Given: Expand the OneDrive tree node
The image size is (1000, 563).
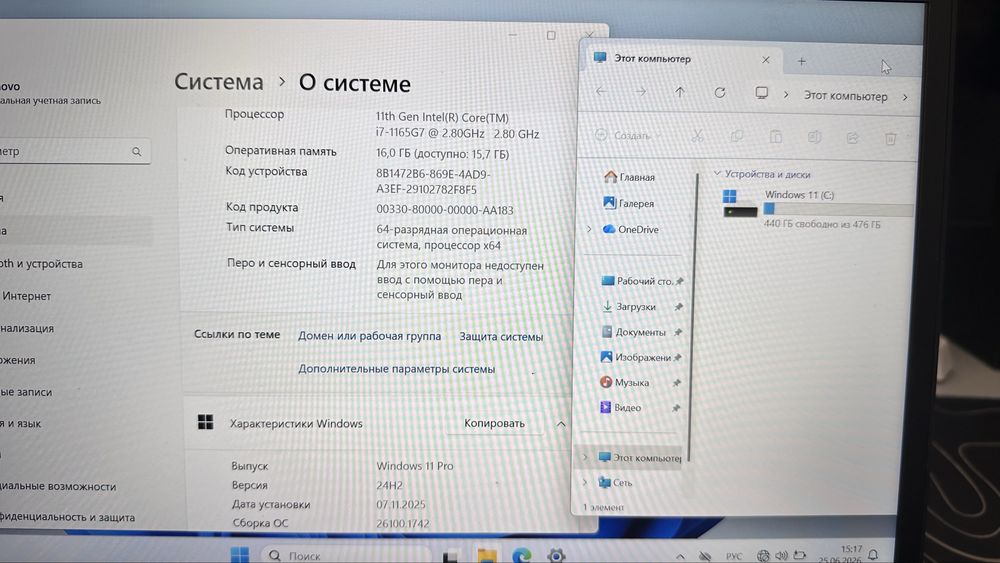Looking at the screenshot, I should click(589, 229).
